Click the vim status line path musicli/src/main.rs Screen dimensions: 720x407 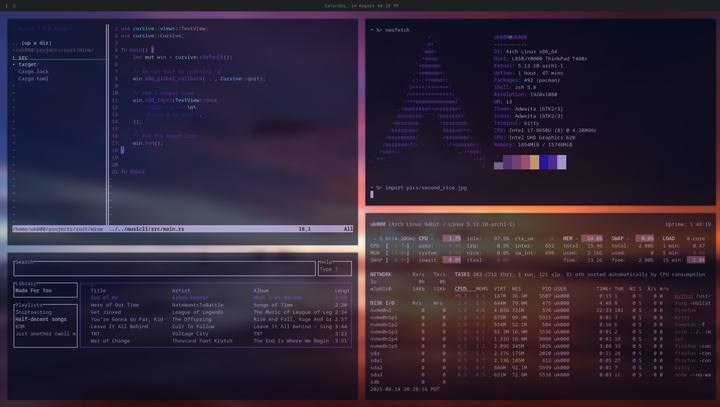point(146,229)
